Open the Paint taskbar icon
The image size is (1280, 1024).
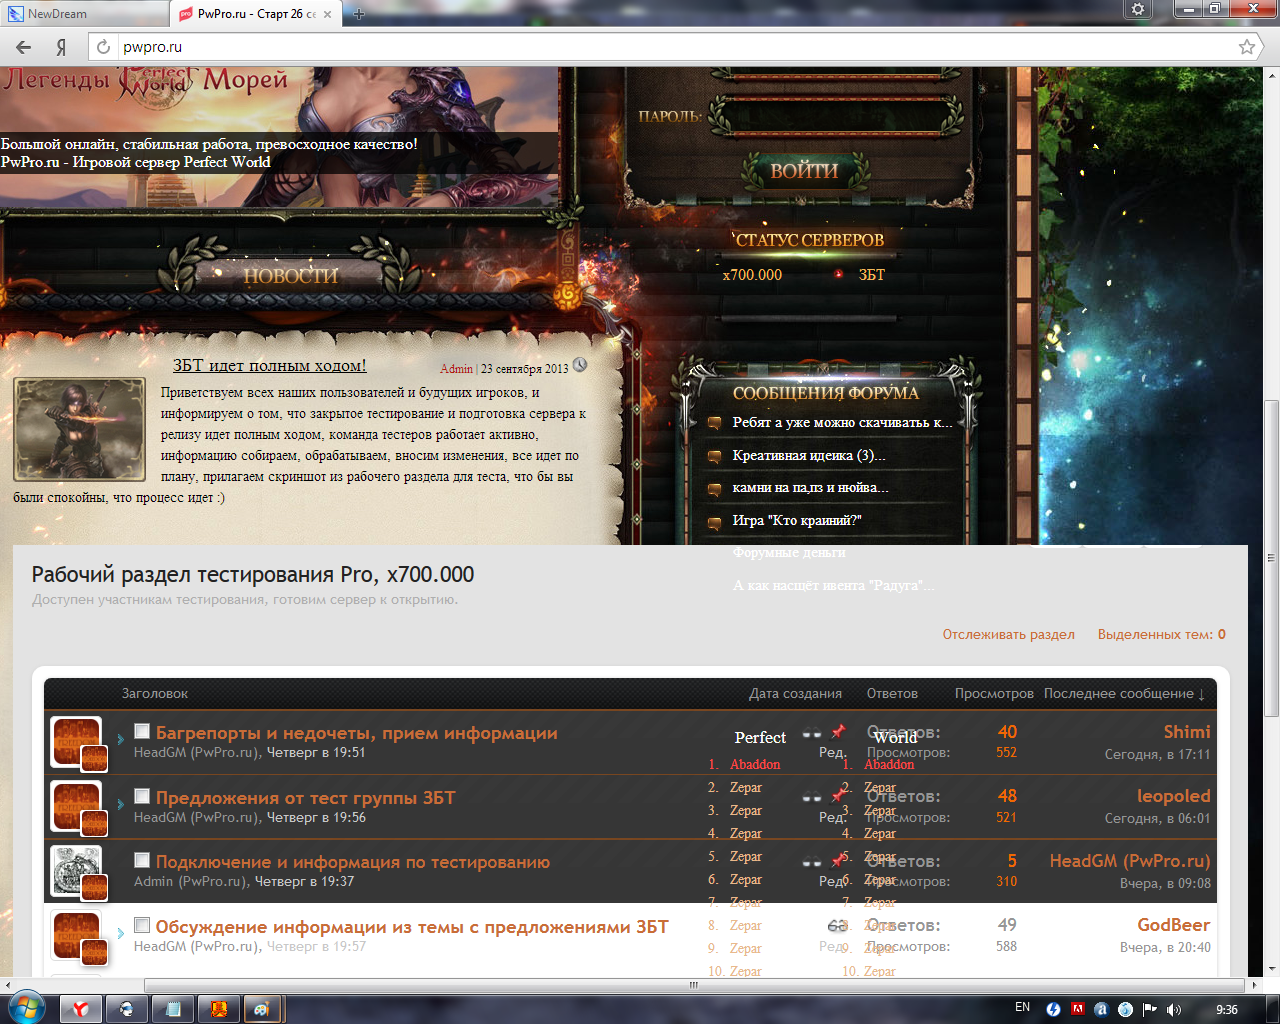262,1009
